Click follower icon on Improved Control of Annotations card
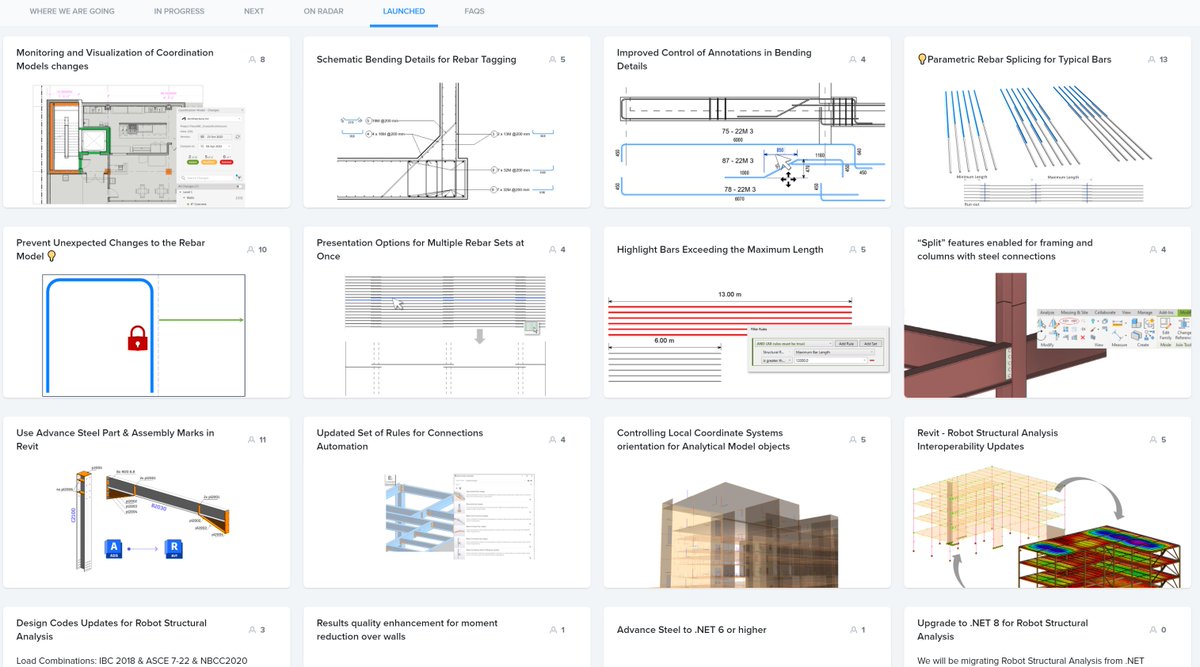This screenshot has width=1200, height=667. 852,60
